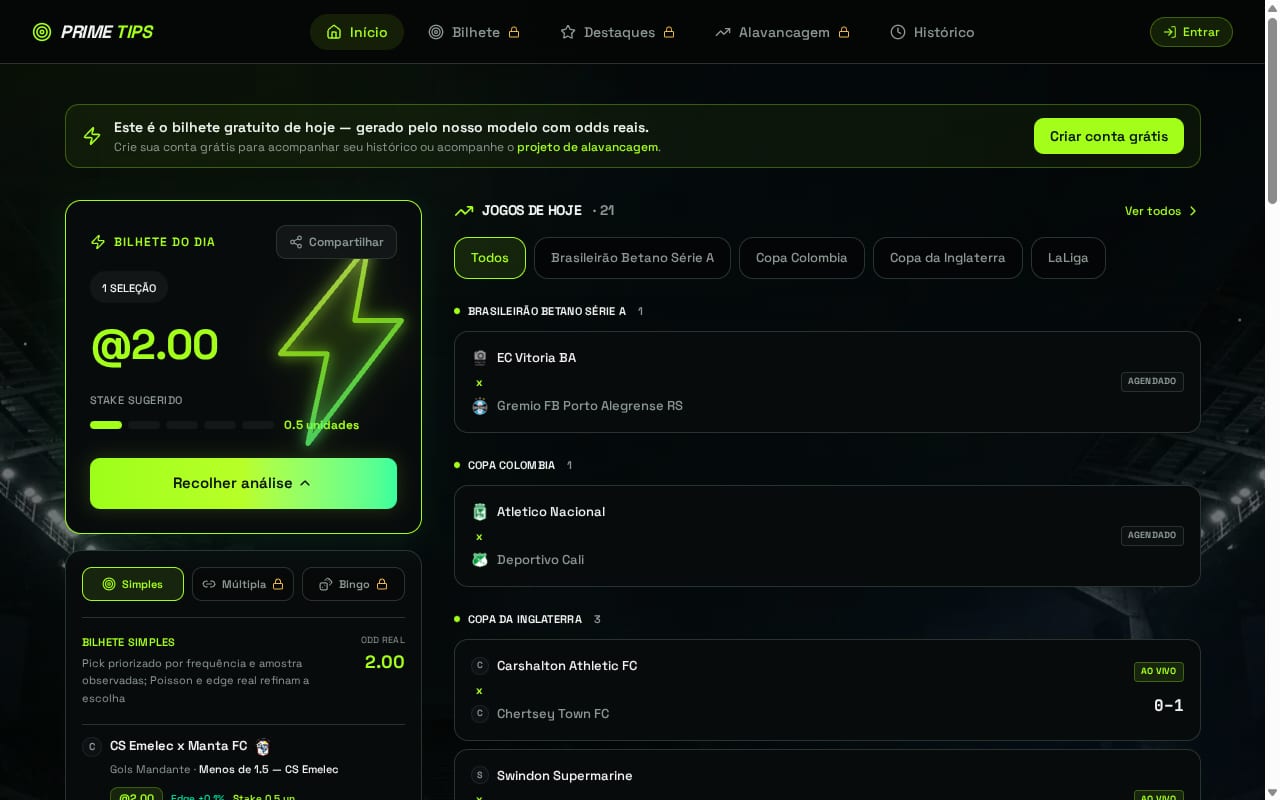Click the star icon beside Destaques
The width and height of the screenshot is (1280, 800).
[568, 32]
